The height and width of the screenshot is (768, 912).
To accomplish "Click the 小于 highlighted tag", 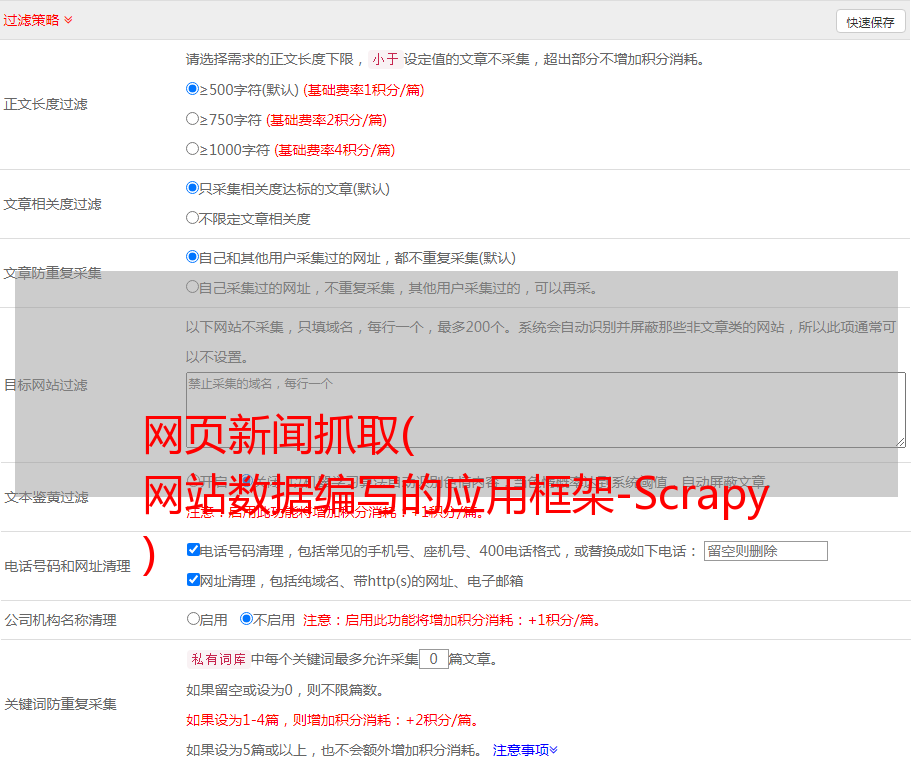I will click(385, 59).
